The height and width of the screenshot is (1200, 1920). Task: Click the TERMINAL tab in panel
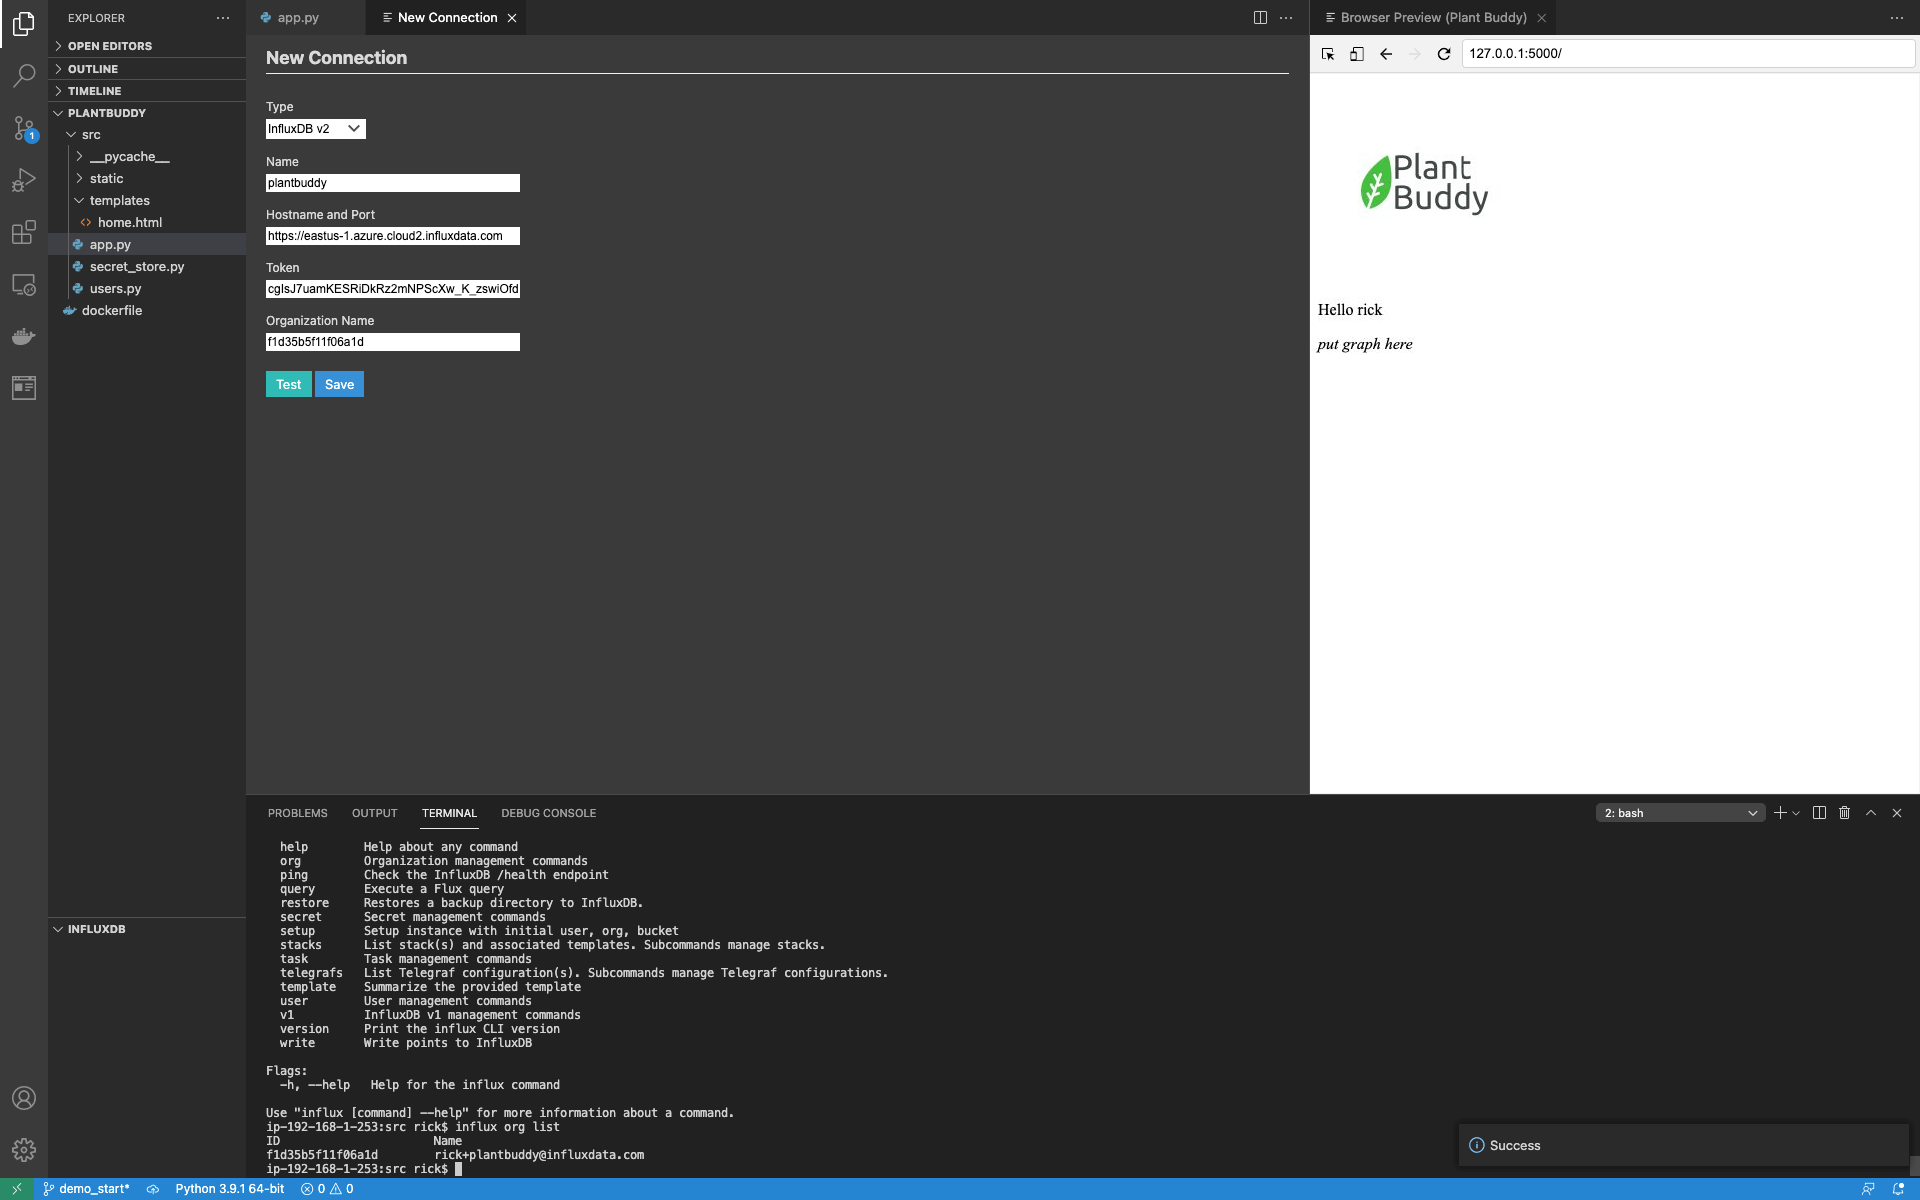[449, 812]
